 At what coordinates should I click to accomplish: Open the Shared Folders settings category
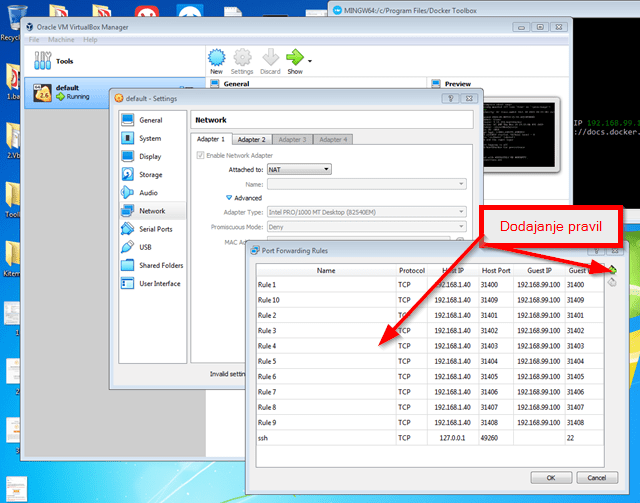(x=152, y=265)
